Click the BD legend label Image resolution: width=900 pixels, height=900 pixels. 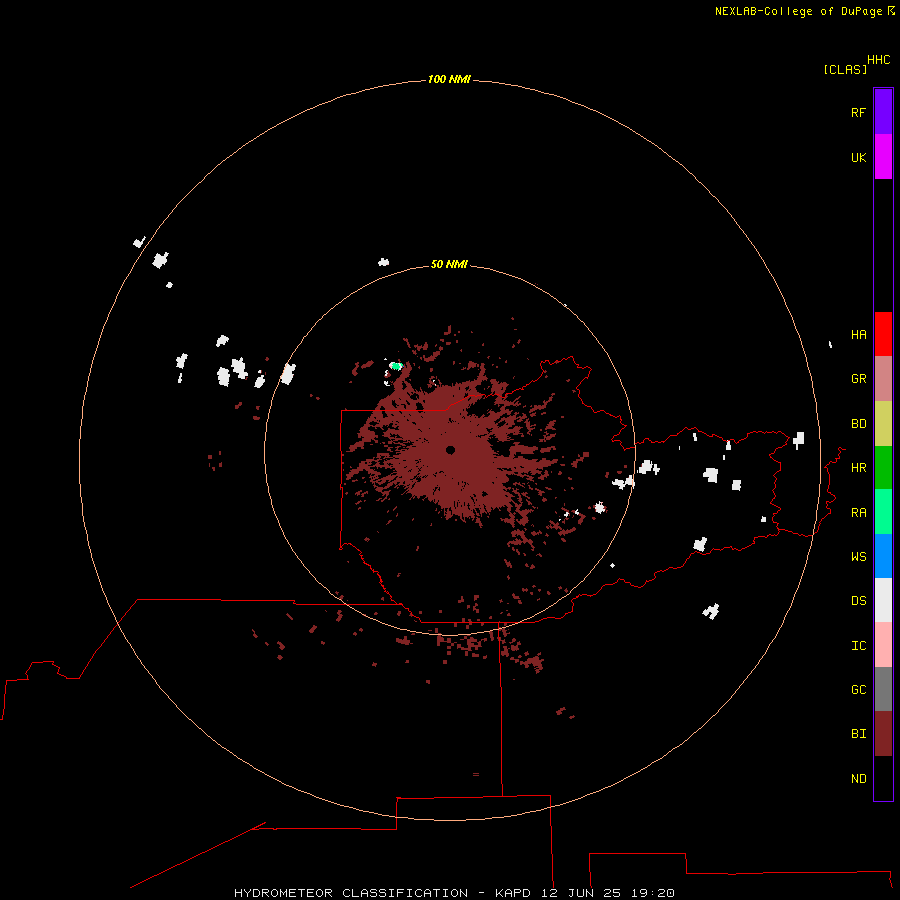pos(858,424)
